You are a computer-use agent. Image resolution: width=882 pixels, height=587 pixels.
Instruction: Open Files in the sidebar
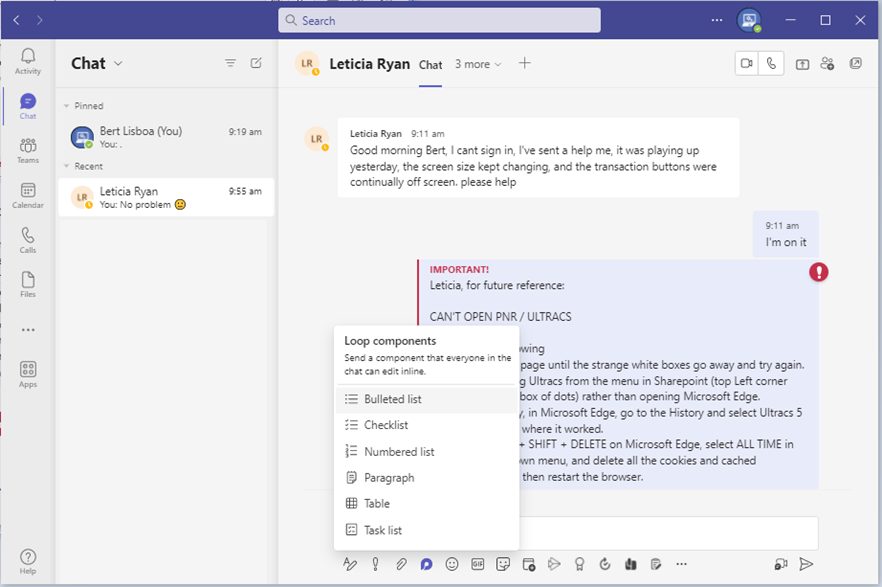pyautogui.click(x=28, y=285)
